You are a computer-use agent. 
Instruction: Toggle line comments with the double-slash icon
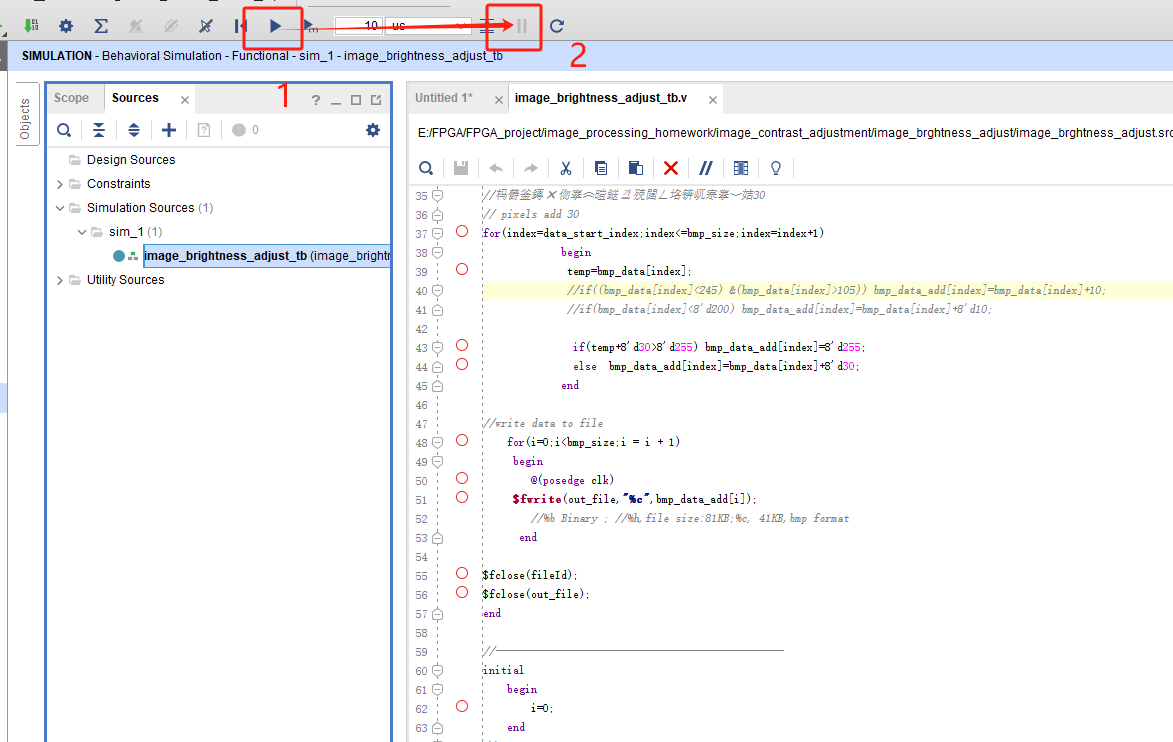705,168
